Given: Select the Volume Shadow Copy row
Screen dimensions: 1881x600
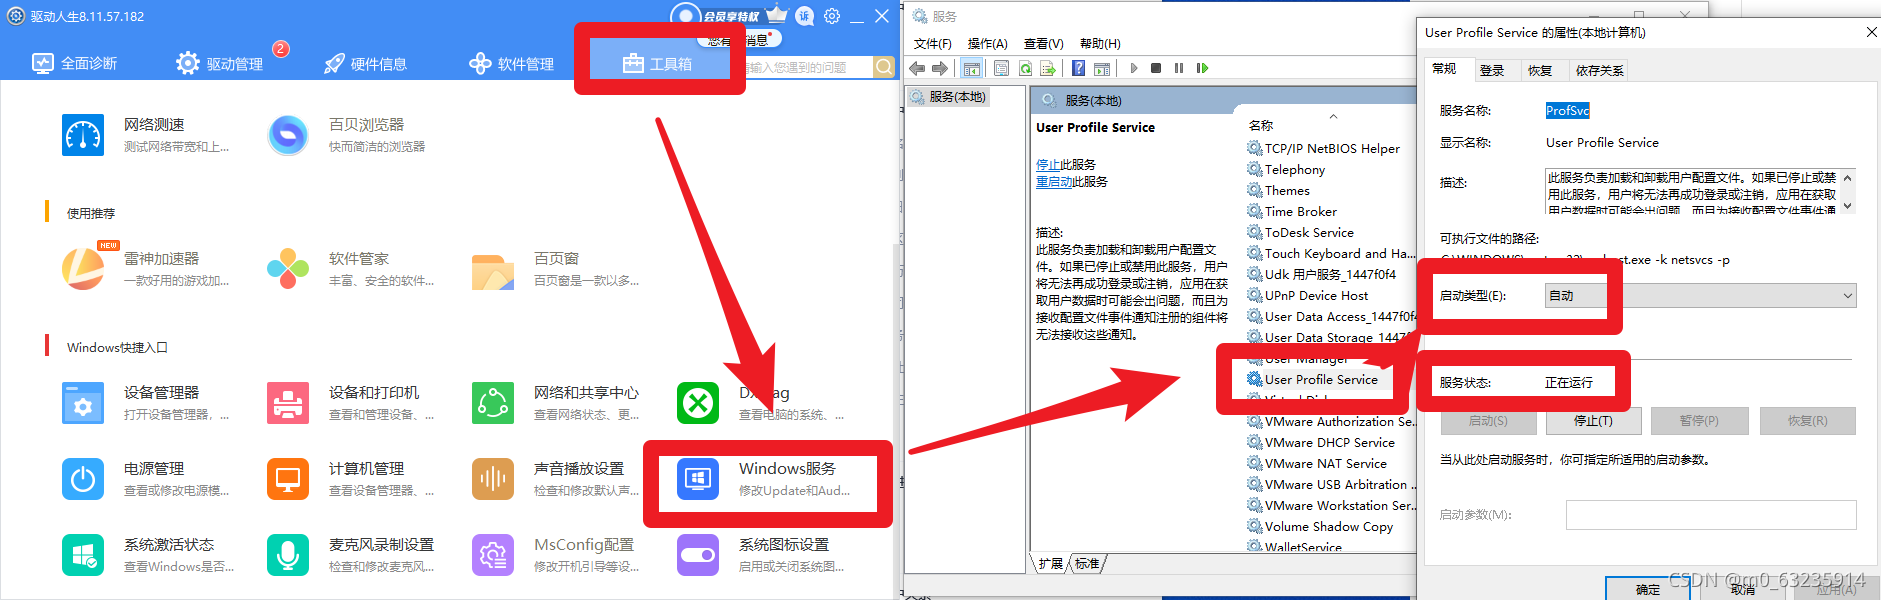Looking at the screenshot, I should click(x=1330, y=526).
